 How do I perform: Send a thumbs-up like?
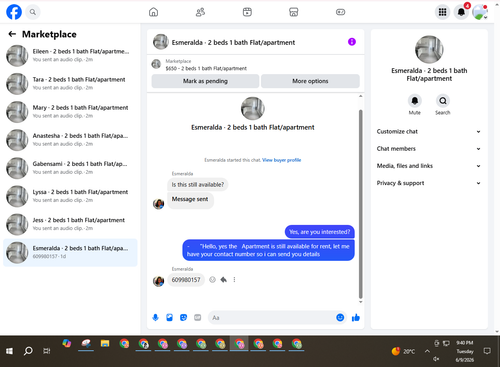356,318
